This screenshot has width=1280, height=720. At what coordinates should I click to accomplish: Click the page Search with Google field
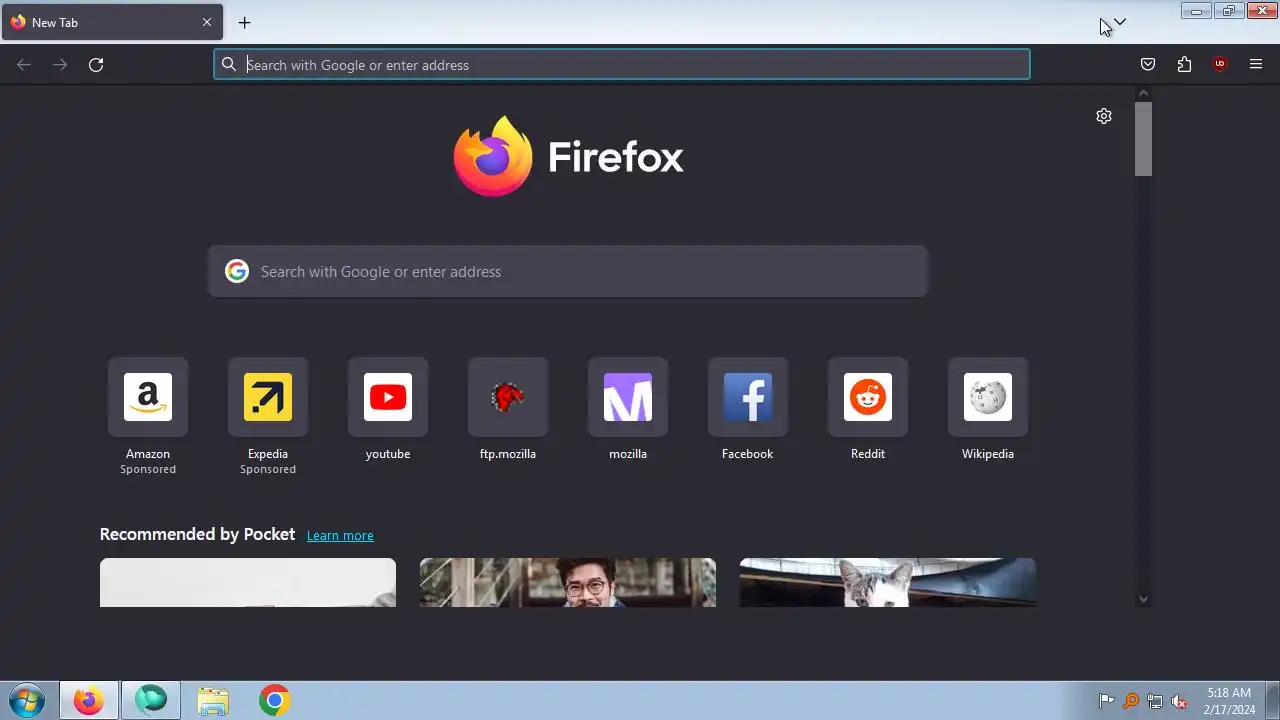coord(568,271)
